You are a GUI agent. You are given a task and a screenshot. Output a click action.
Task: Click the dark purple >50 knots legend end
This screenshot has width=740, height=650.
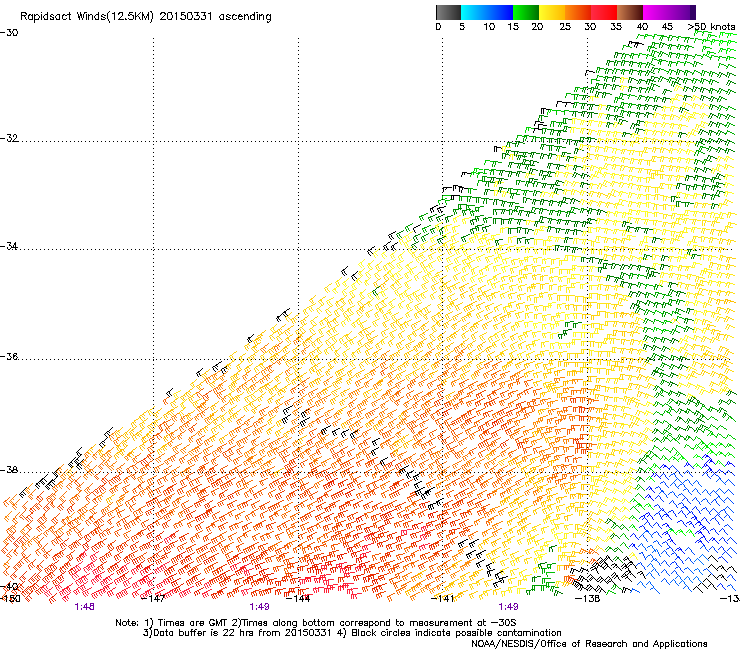tap(693, 12)
